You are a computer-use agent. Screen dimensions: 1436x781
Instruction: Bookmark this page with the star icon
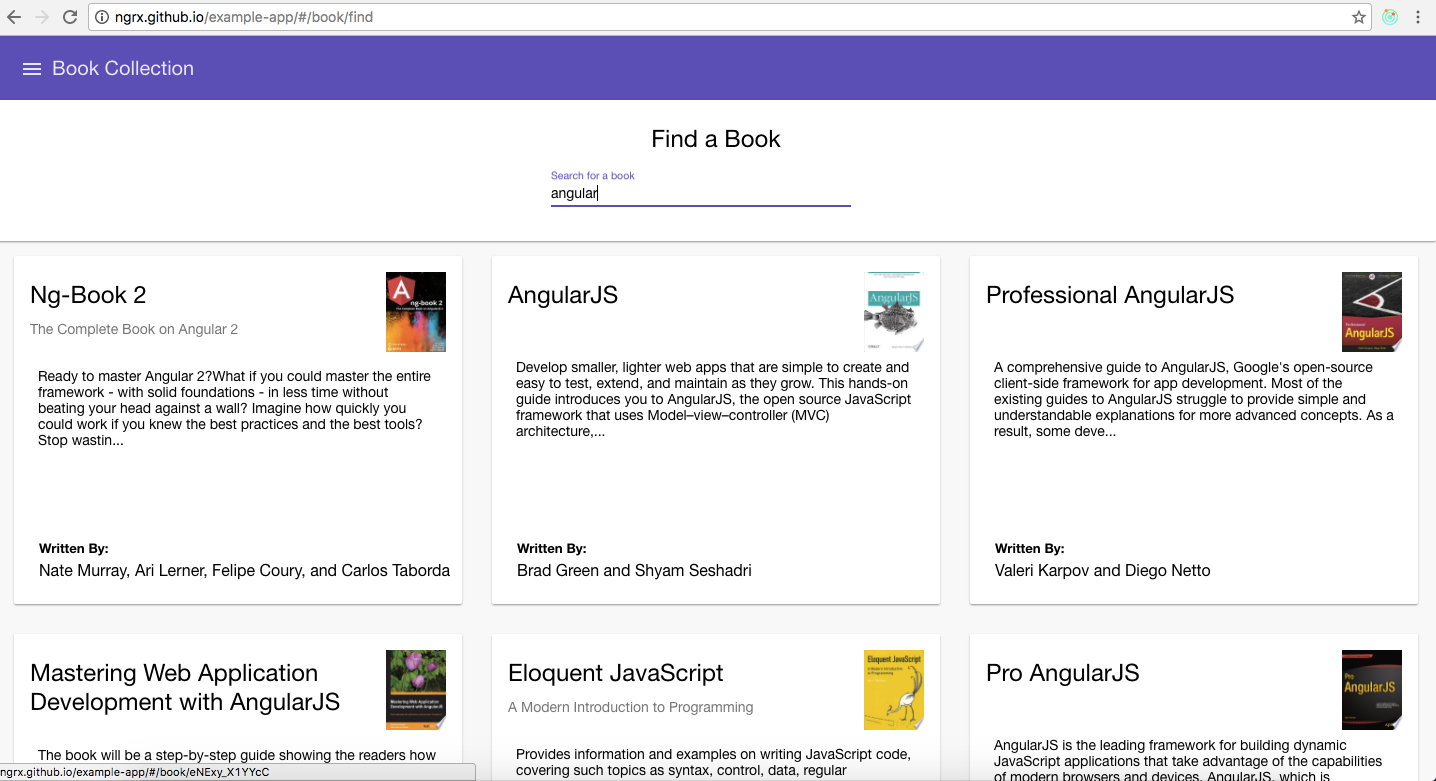pyautogui.click(x=1359, y=17)
